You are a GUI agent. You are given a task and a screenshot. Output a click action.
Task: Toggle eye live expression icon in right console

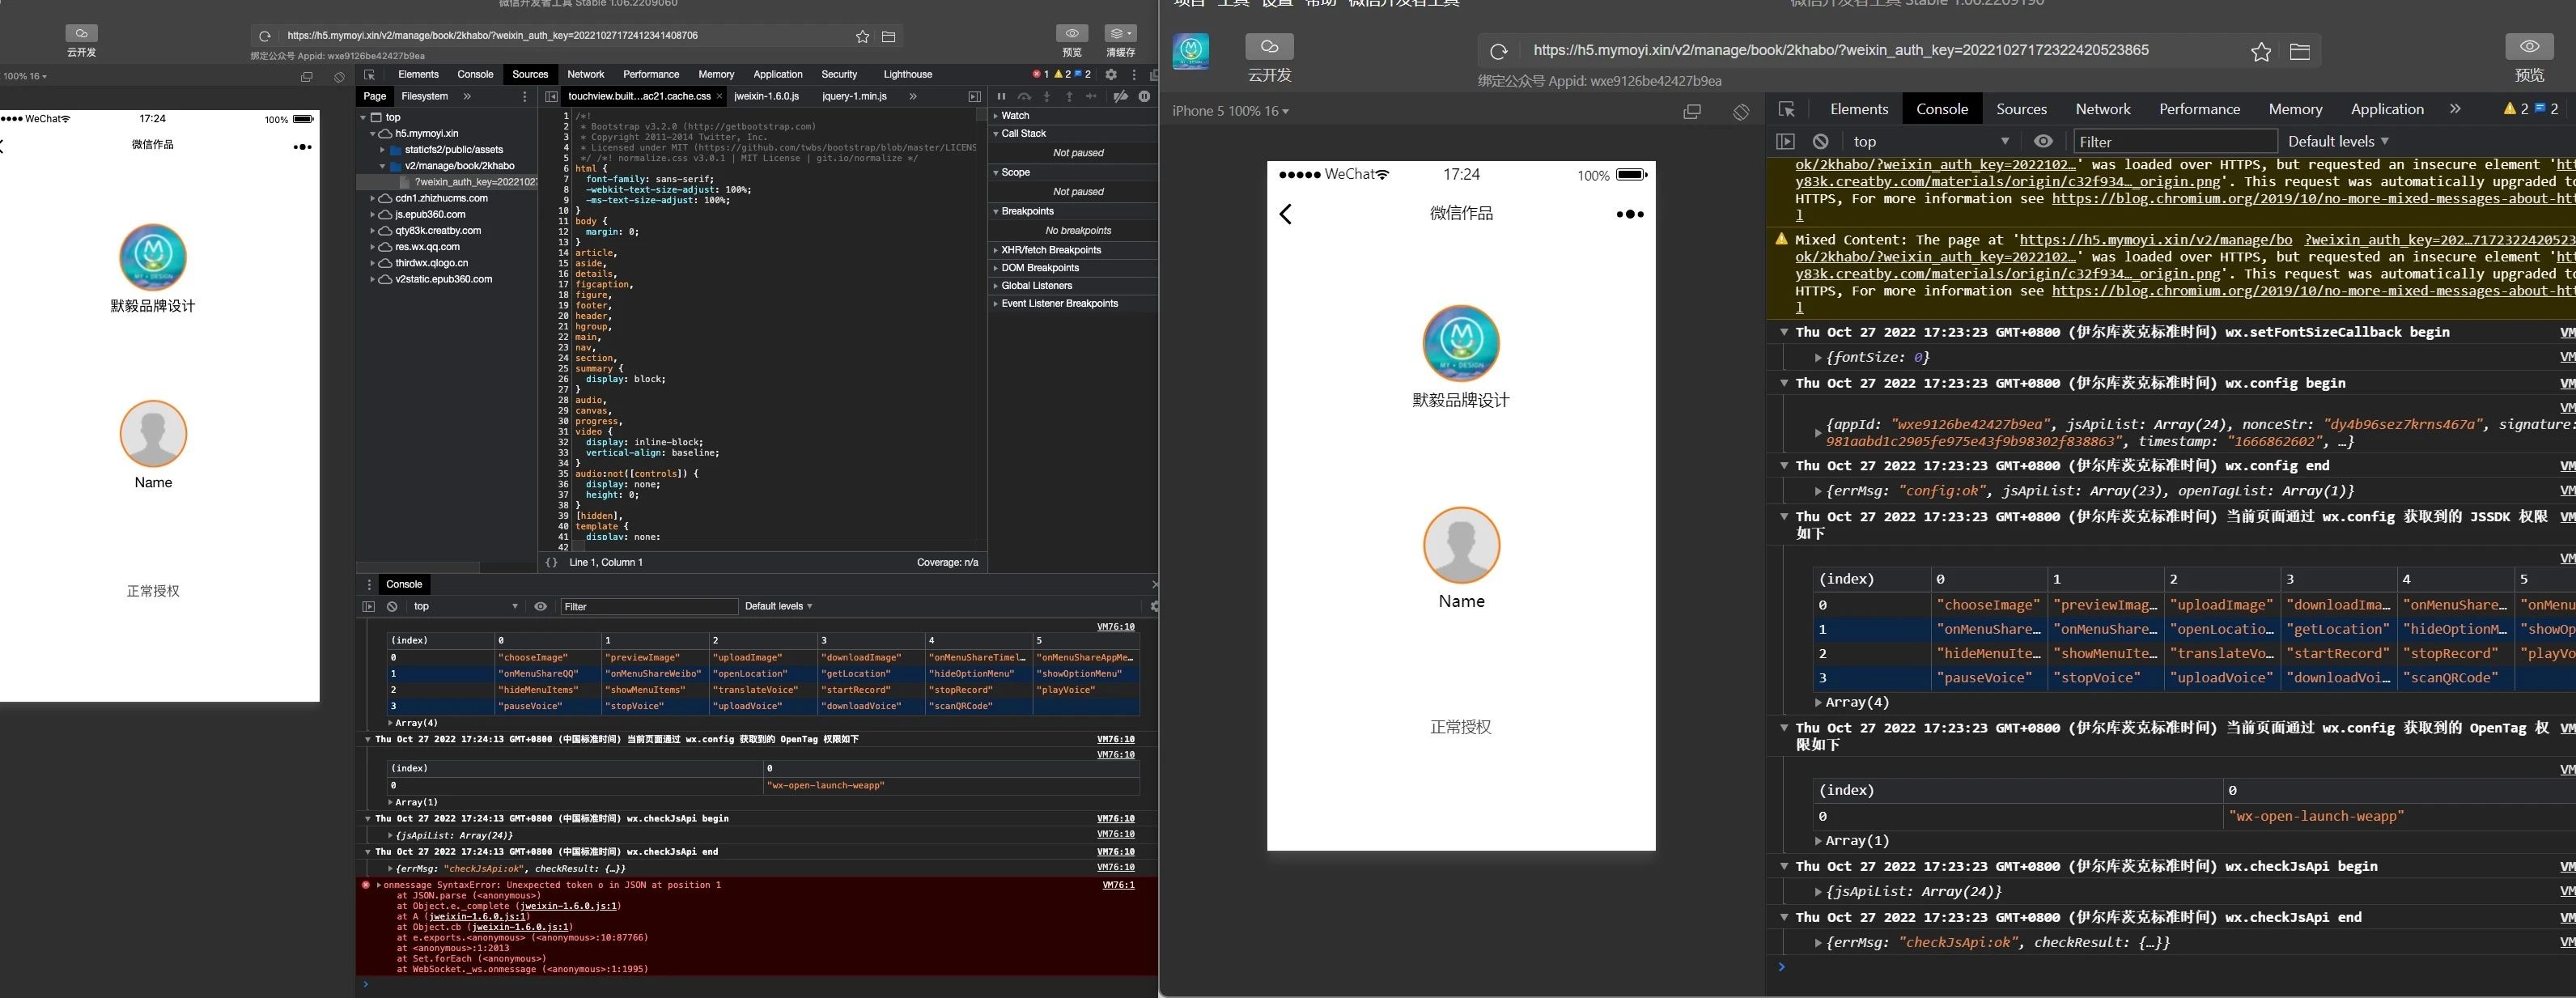pyautogui.click(x=2043, y=142)
